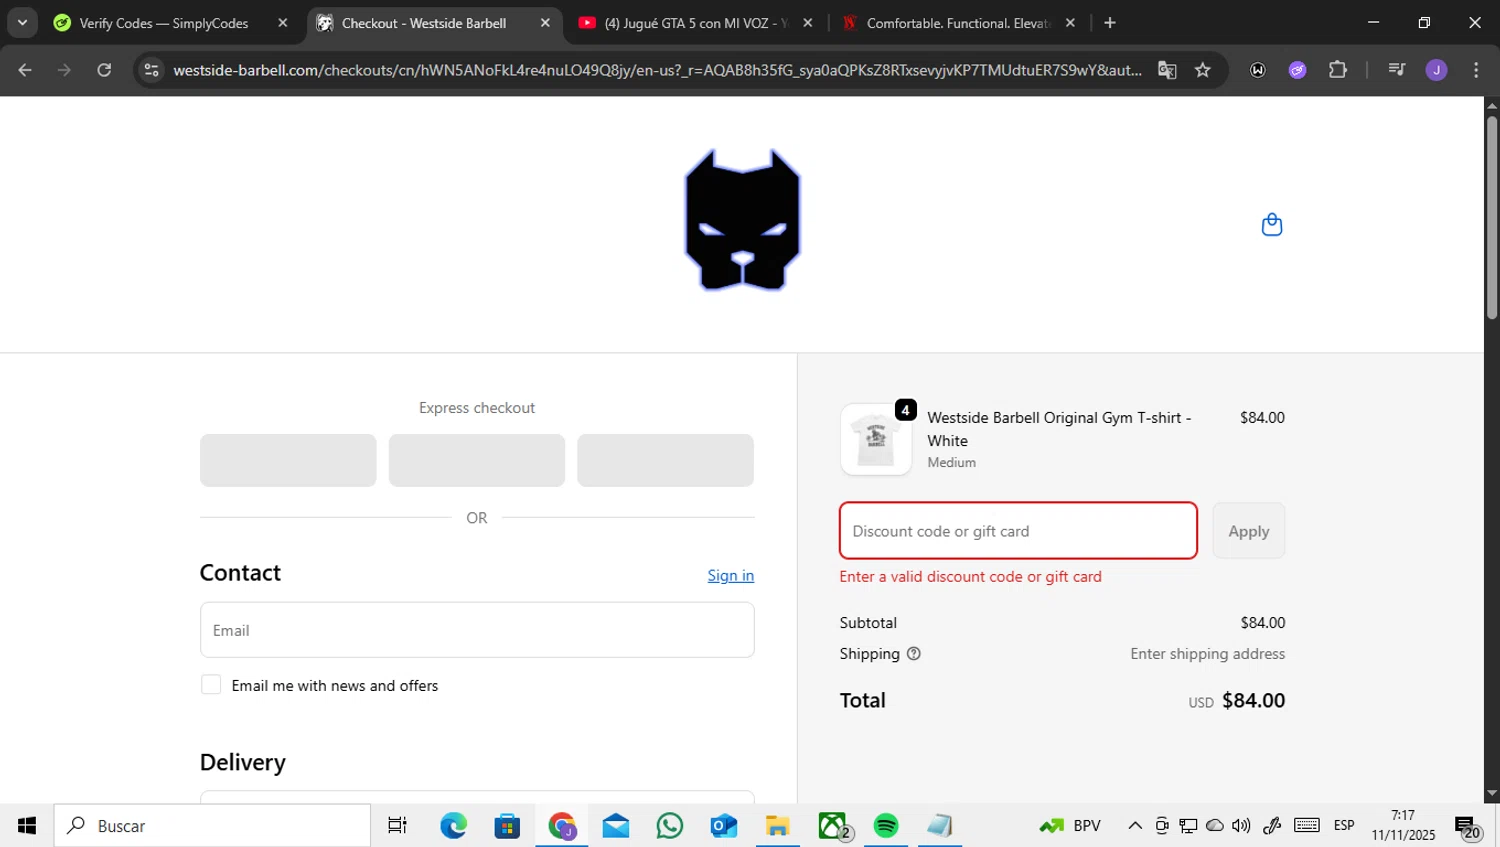Viewport: 1500px width, 847px height.
Task: Open the site information icon in address bar
Action: pos(151,70)
